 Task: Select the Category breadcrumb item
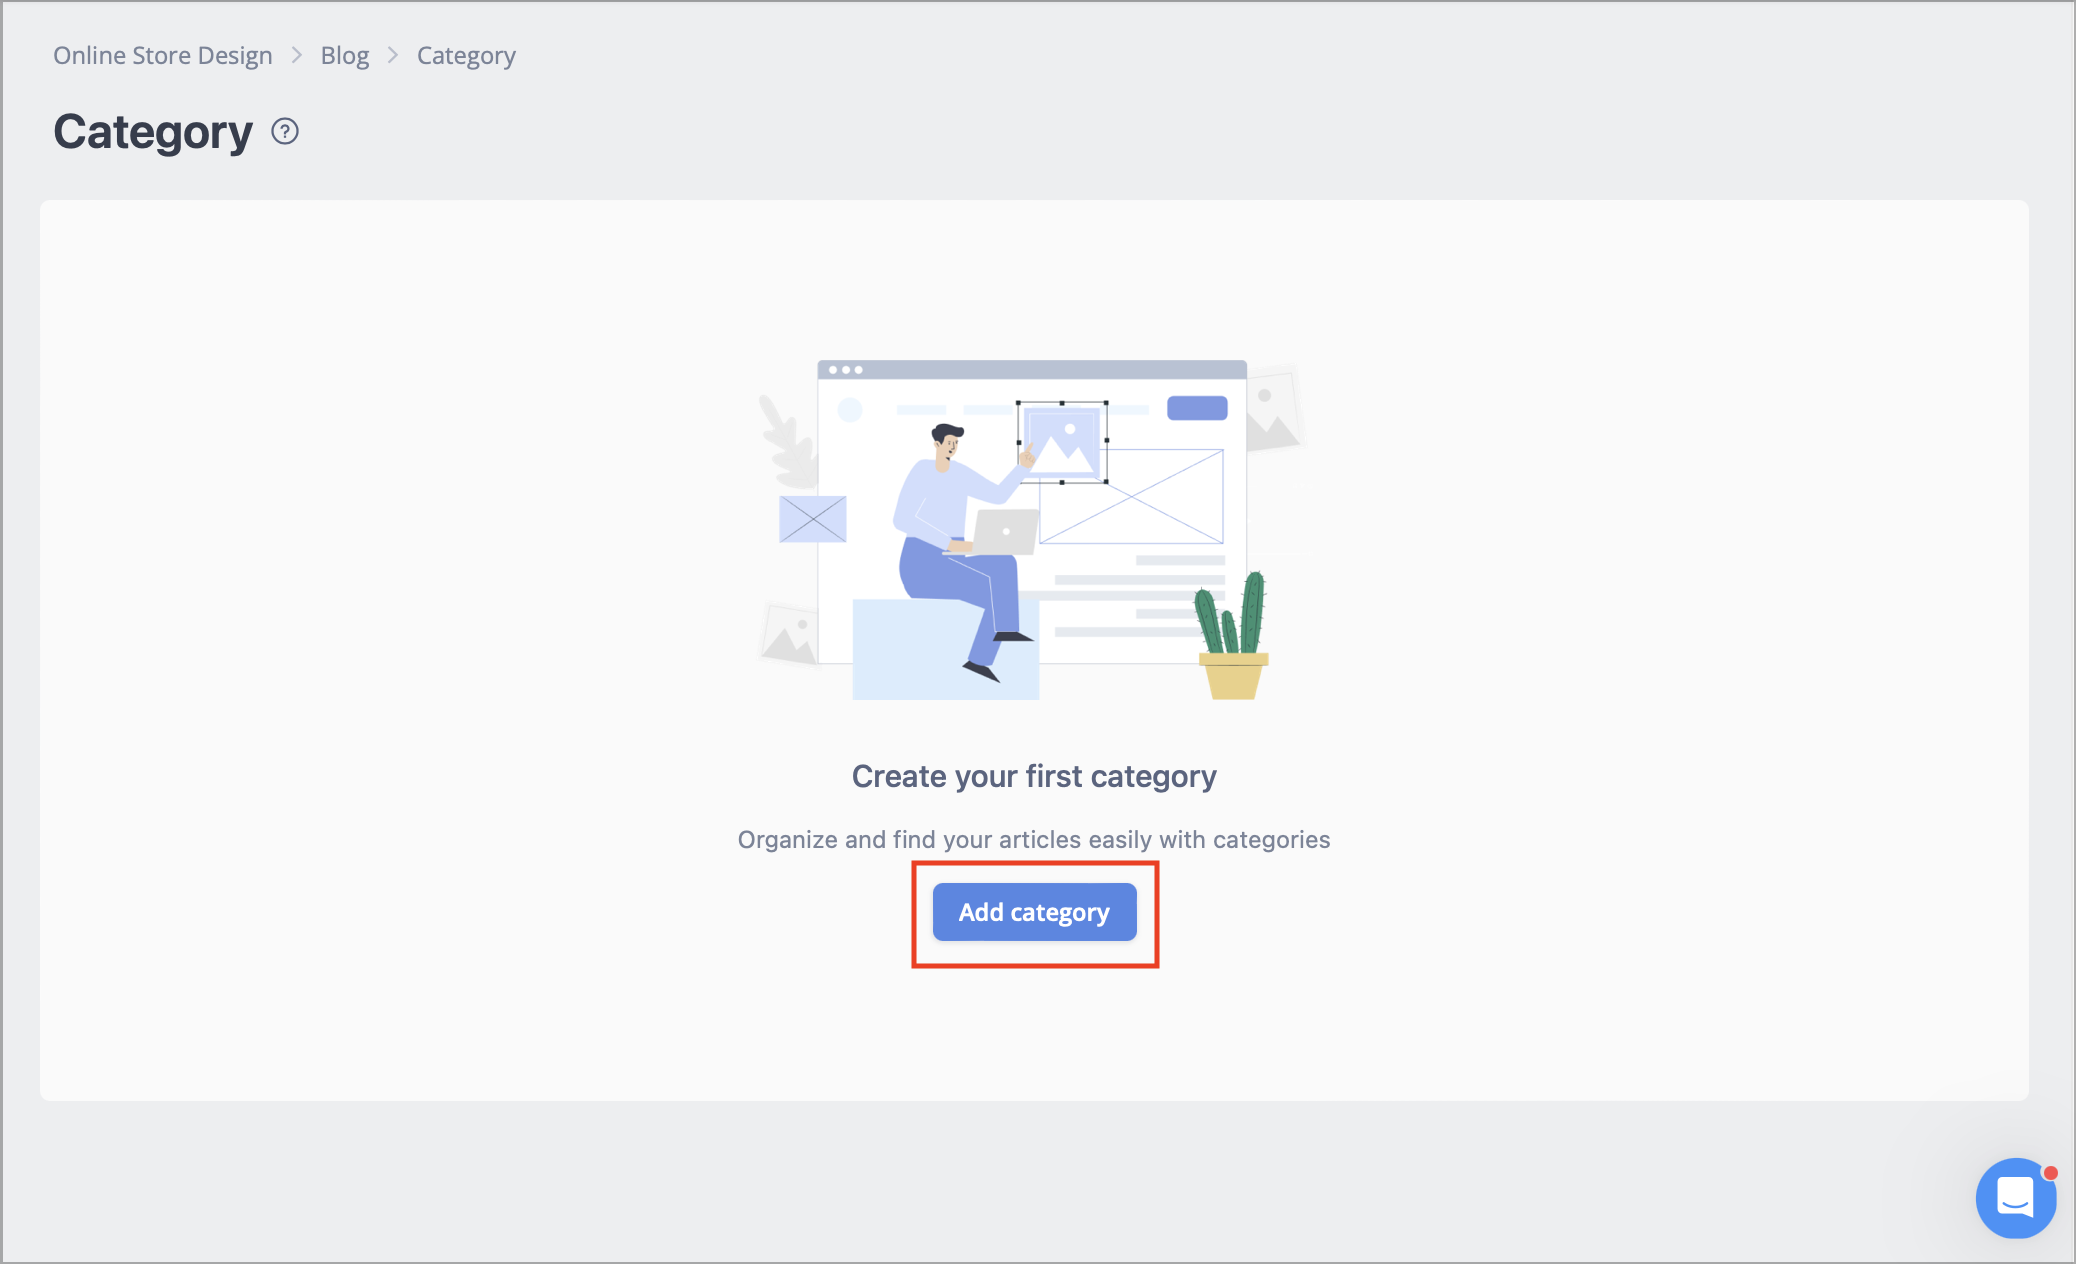click(466, 55)
